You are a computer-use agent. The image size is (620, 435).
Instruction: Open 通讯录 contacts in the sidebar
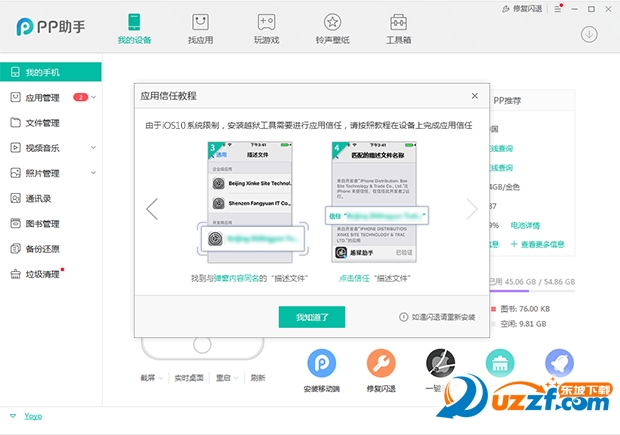[40, 198]
